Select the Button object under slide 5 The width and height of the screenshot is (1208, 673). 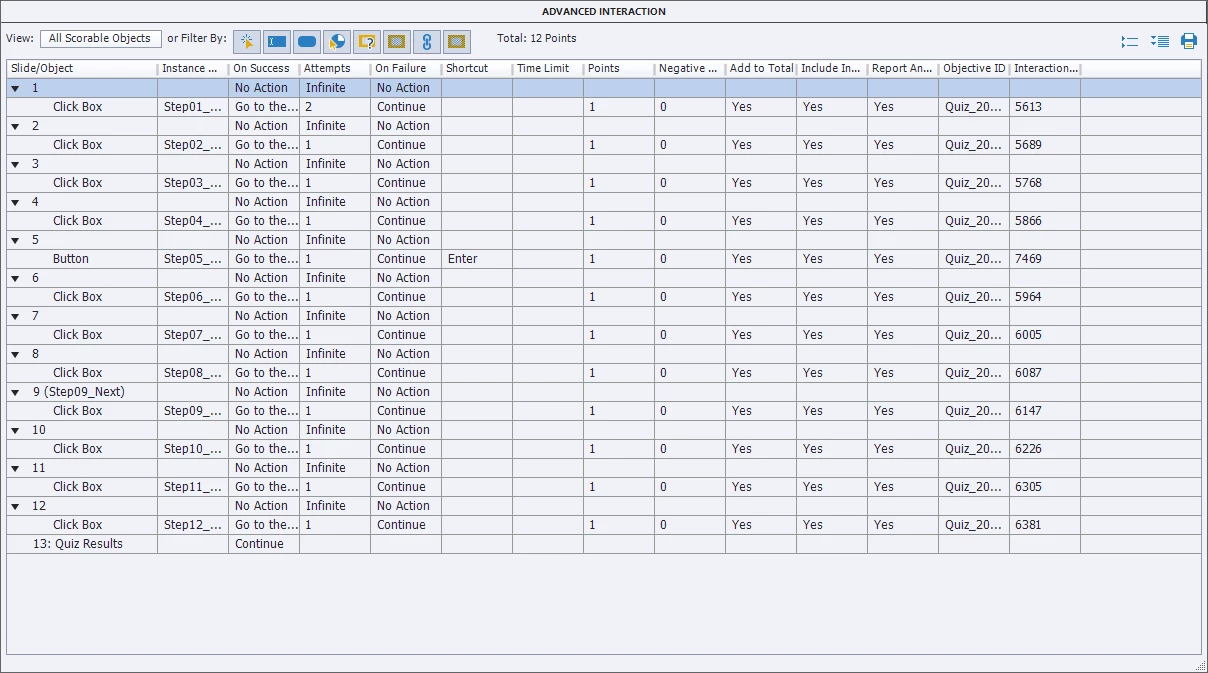pyautogui.click(x=71, y=259)
